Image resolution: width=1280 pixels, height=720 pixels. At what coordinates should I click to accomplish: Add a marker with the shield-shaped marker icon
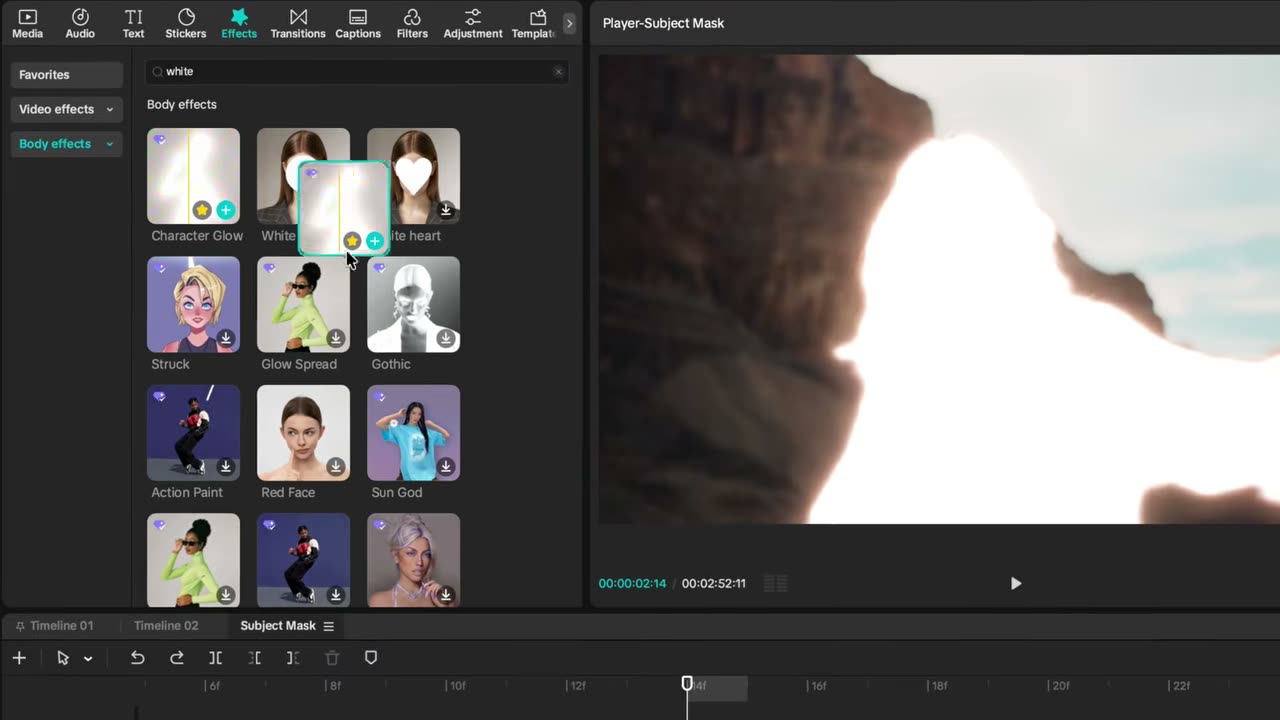(371, 658)
